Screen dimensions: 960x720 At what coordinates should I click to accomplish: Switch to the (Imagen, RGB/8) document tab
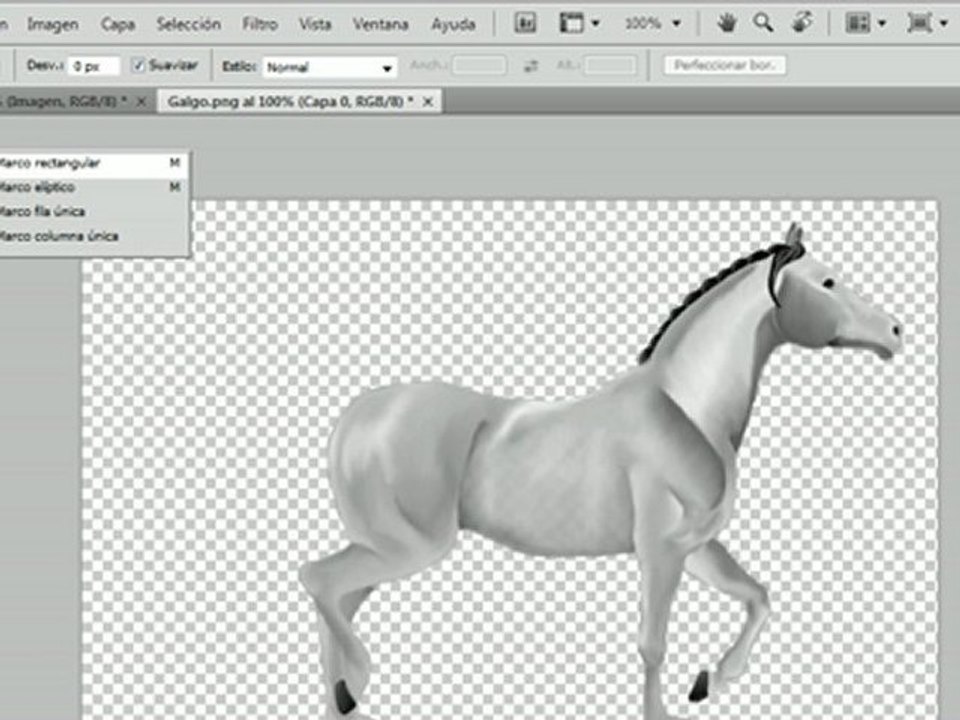(64, 102)
